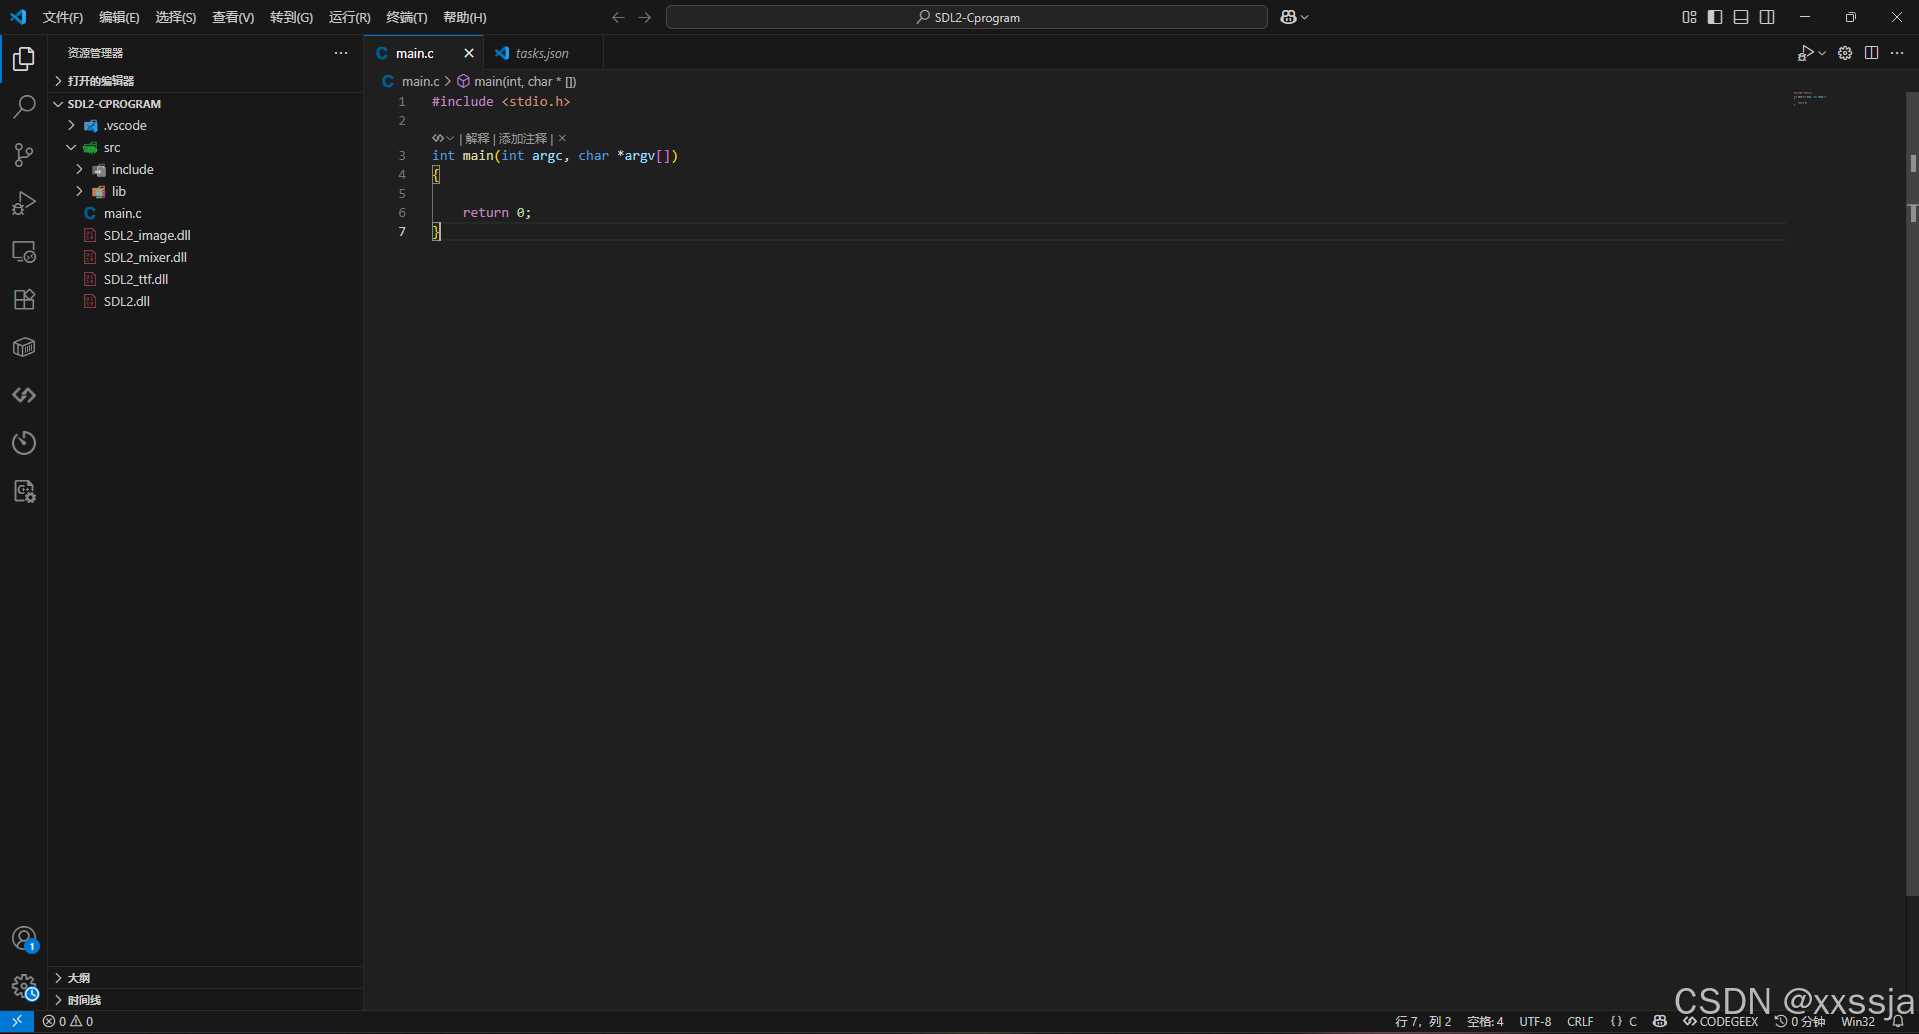1919x1034 pixels.
Task: Click UTF-8 encoding in the status bar
Action: click(1534, 1021)
